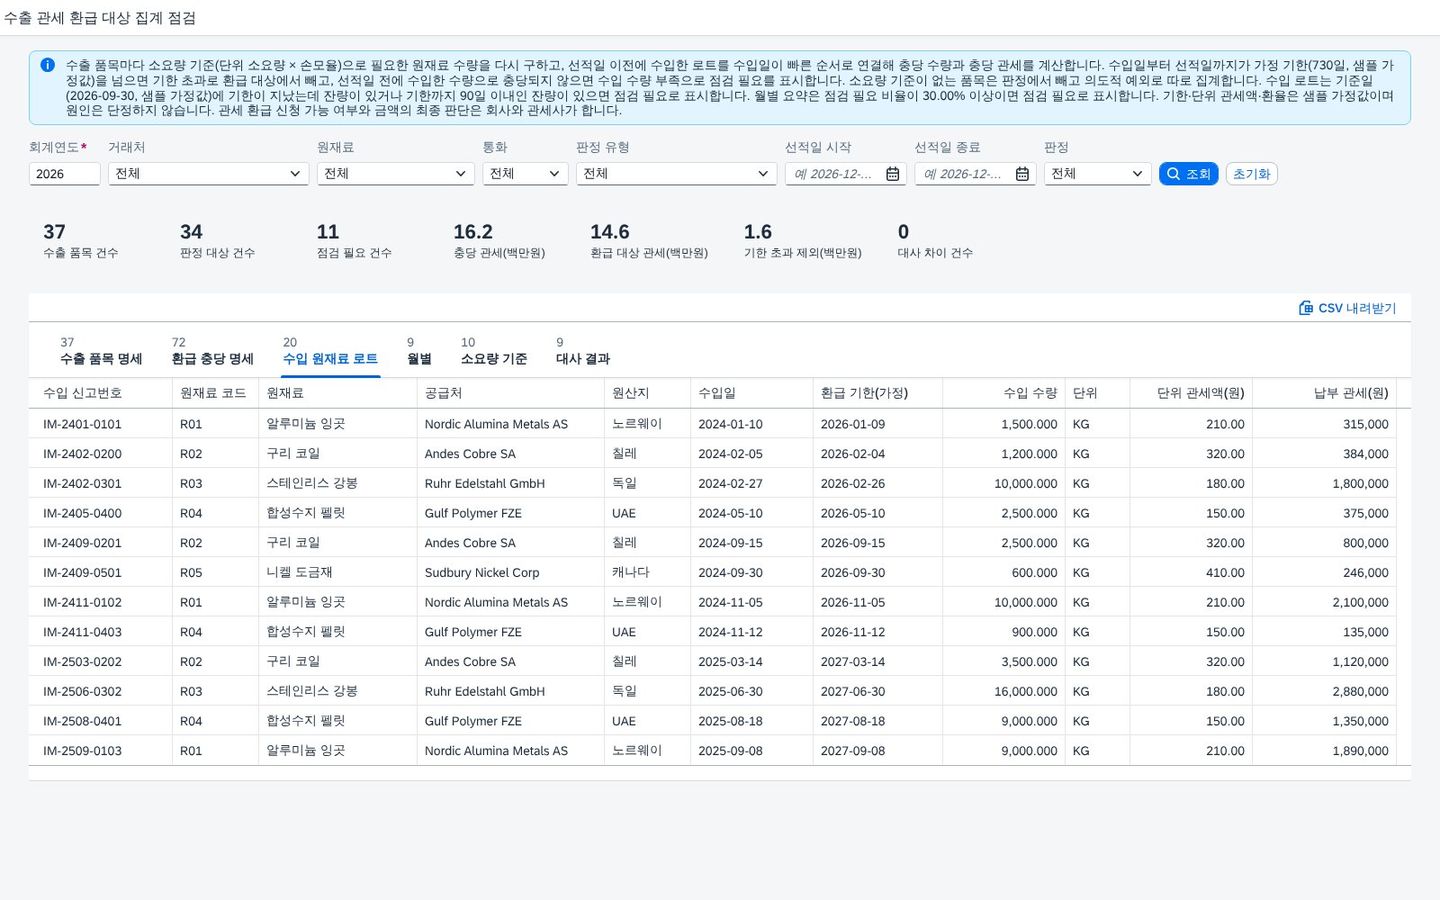This screenshot has width=1440, height=900.
Task: Select row IM-2402-0301
Action: tap(712, 483)
